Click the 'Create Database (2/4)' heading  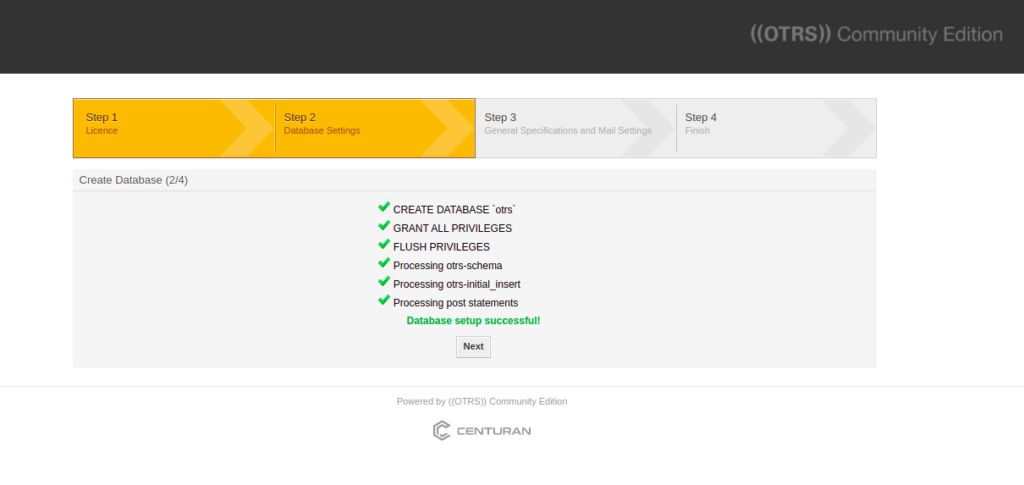click(x=133, y=180)
